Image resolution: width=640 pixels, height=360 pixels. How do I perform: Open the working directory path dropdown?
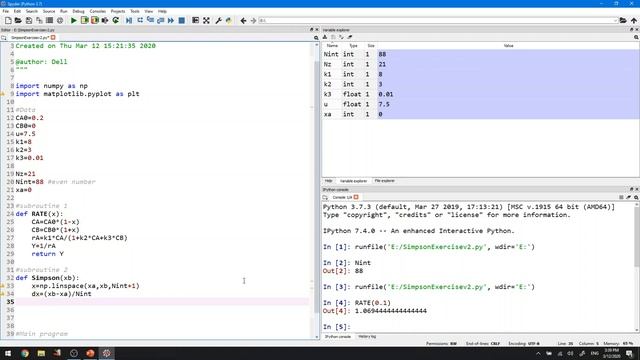[615, 20]
